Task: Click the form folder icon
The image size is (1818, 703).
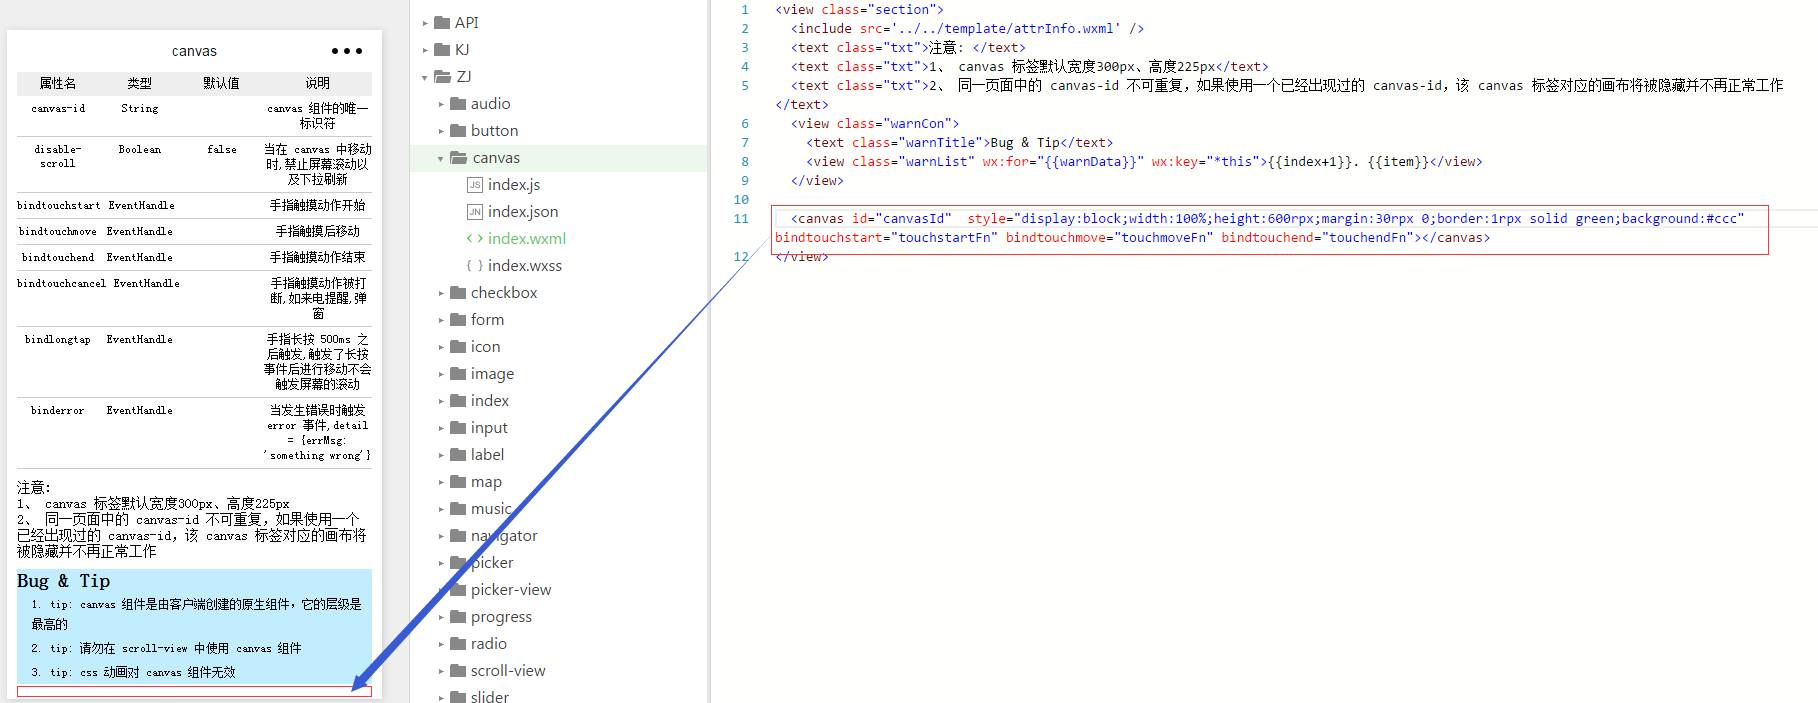Action: tap(458, 319)
